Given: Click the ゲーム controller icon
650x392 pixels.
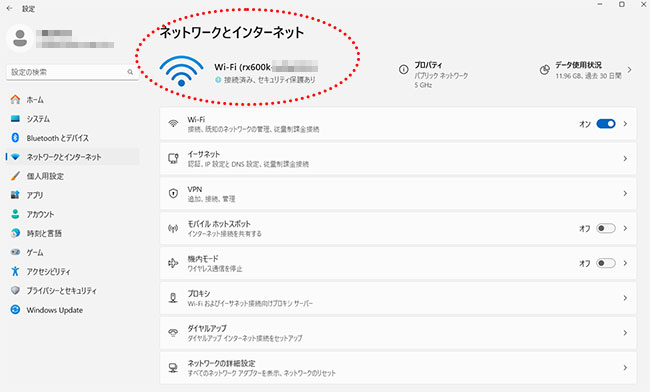Looking at the screenshot, I should pos(15,252).
